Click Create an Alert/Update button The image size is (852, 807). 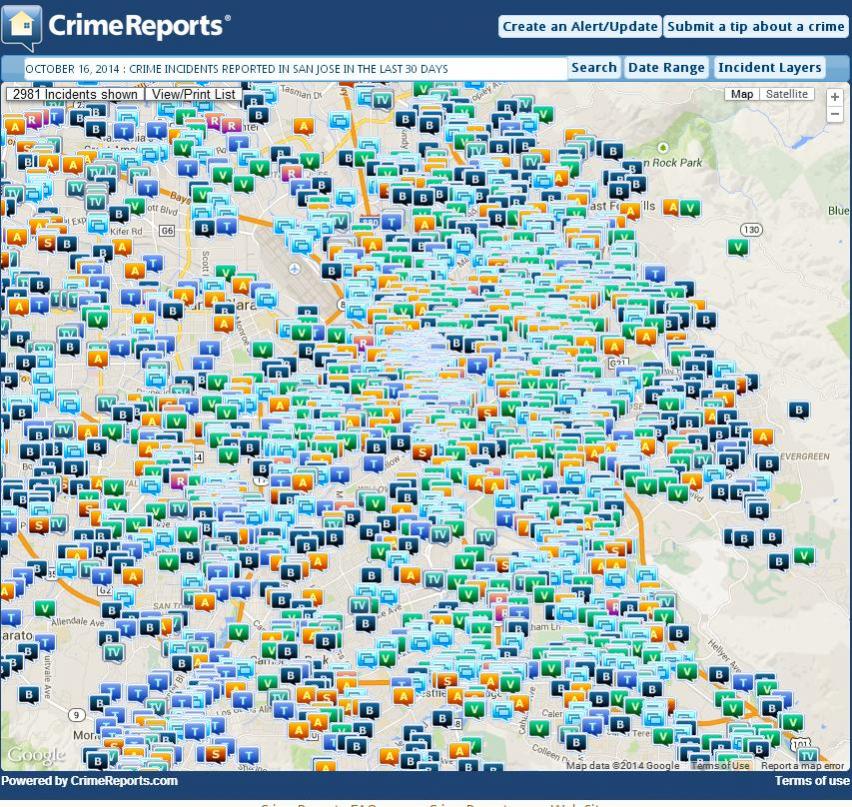580,27
